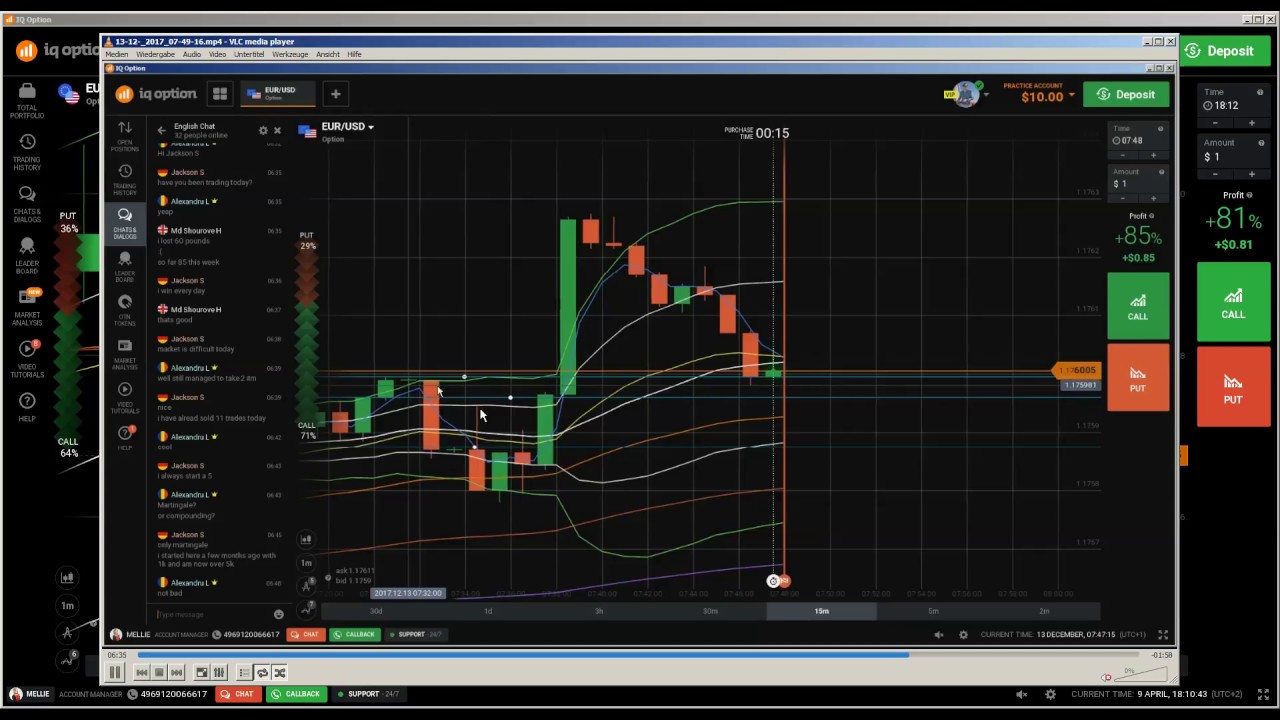Viewport: 1280px width, 720px height.
Task: Decrease the video's Time 07:48 value with its minus button
Action: [1122, 155]
